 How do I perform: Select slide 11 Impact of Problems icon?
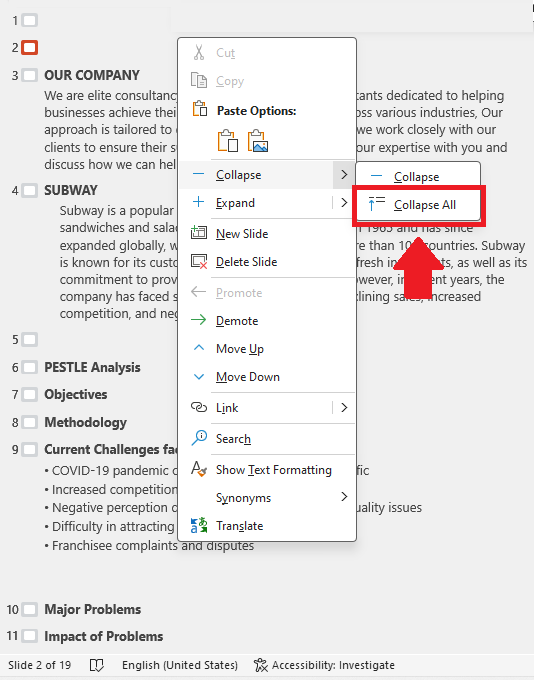[29, 636]
